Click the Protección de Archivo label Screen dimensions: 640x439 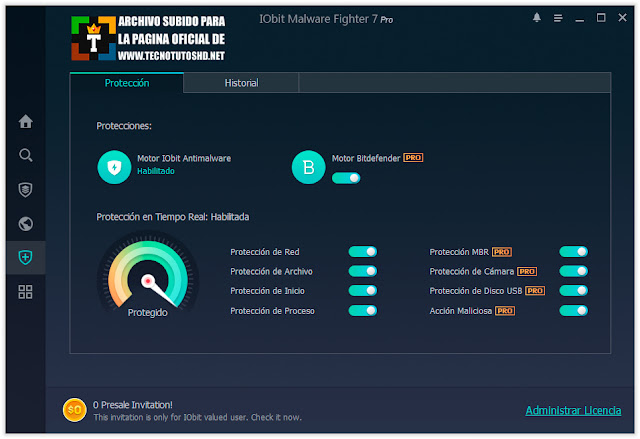pos(271,271)
